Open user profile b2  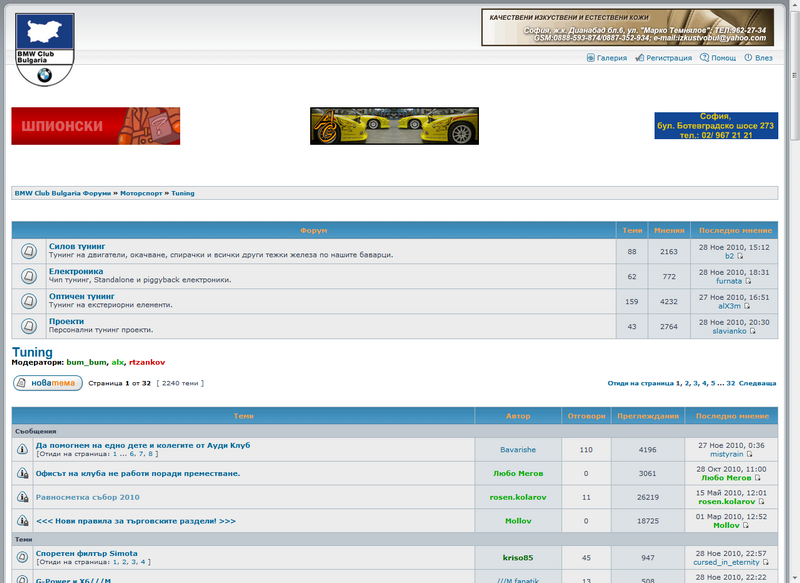tap(730, 256)
